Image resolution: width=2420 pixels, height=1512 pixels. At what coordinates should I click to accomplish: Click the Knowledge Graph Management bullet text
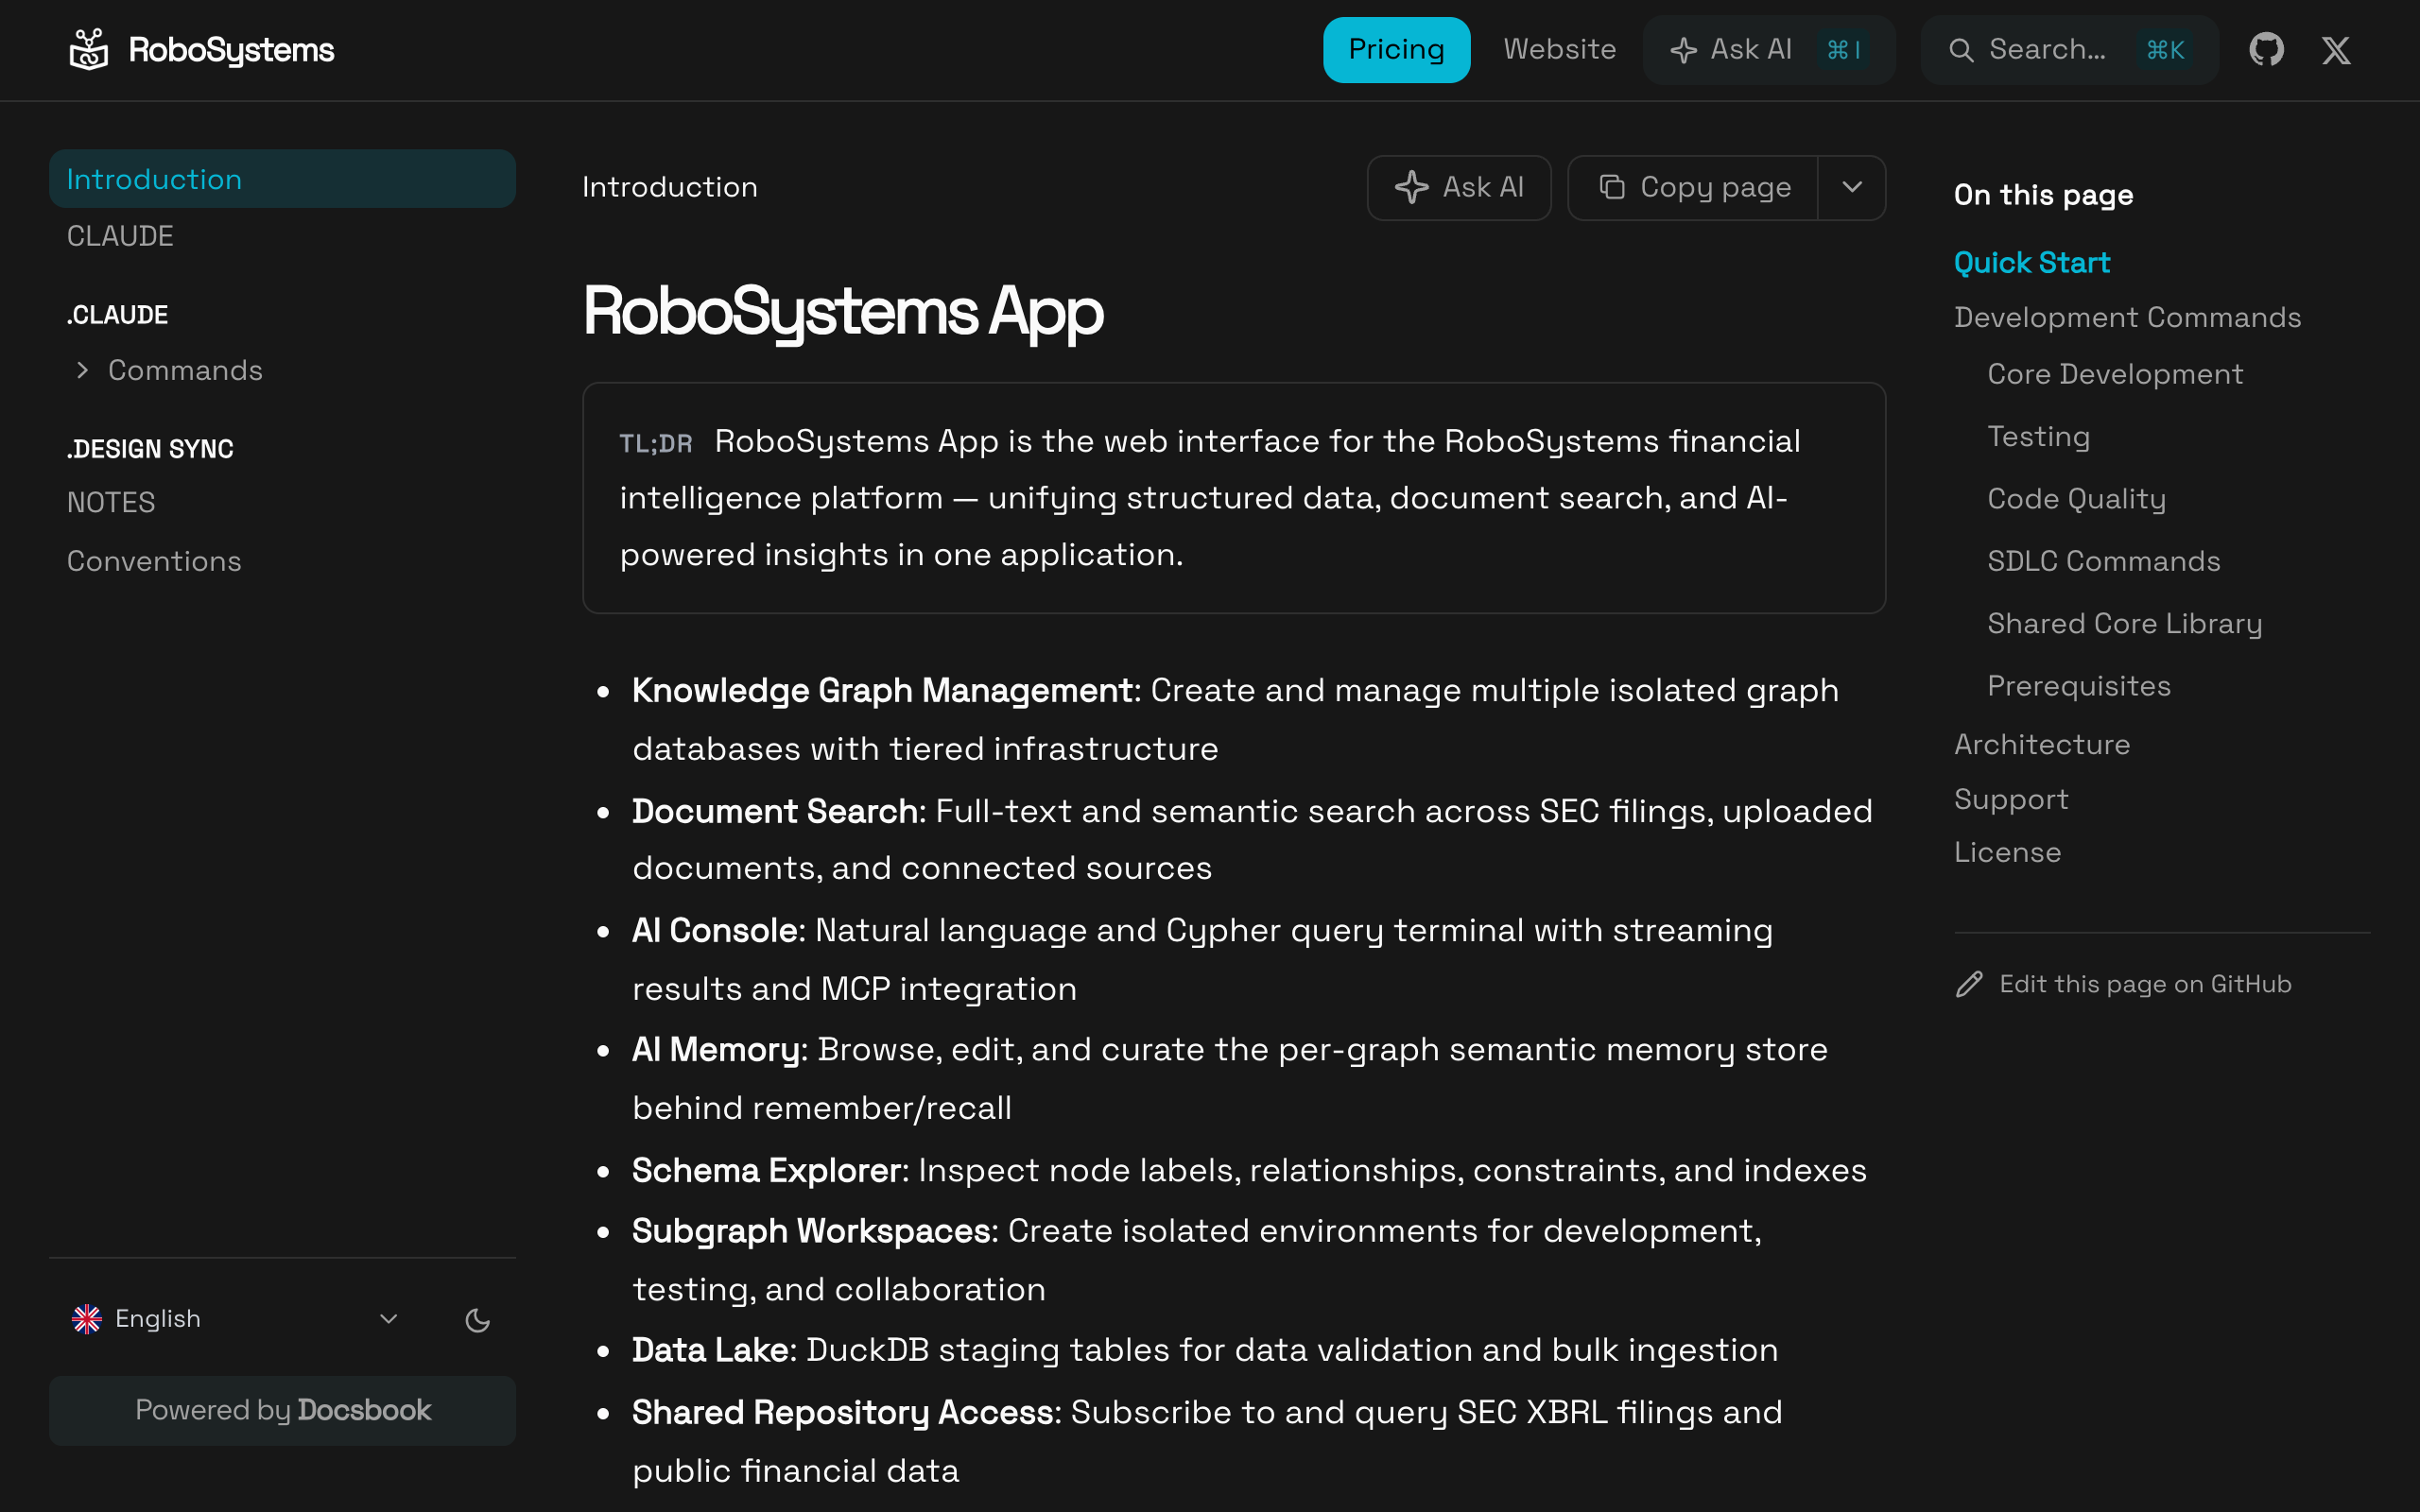click(x=882, y=691)
